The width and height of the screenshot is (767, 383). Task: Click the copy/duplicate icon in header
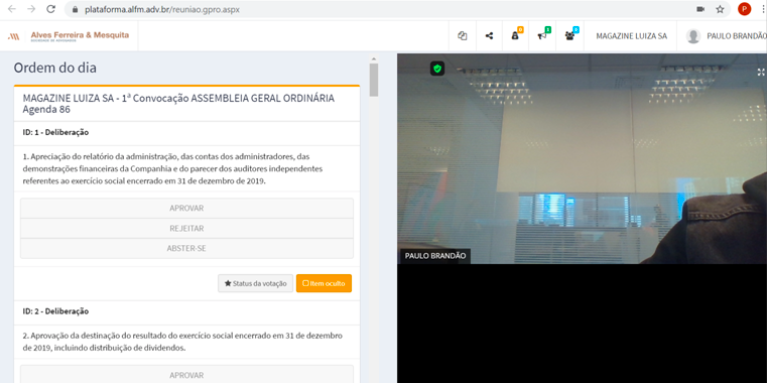pos(462,36)
